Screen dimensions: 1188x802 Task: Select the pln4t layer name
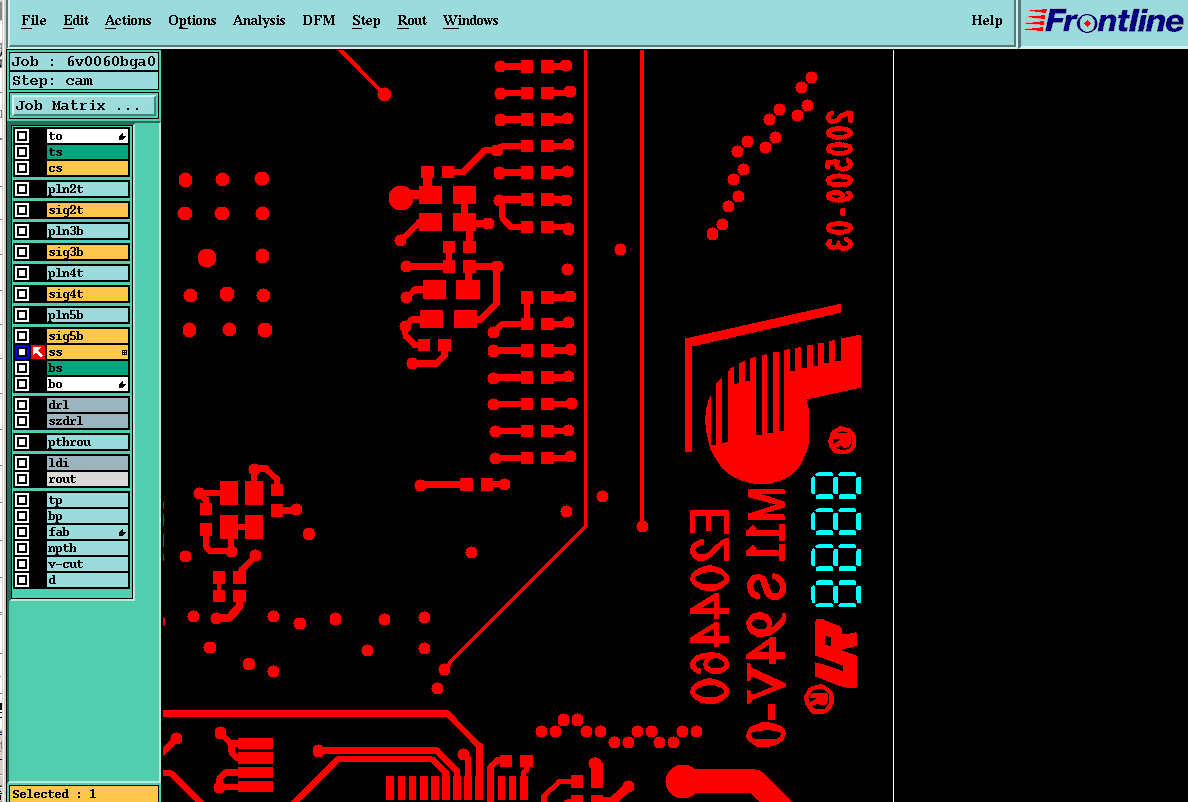[x=87, y=273]
